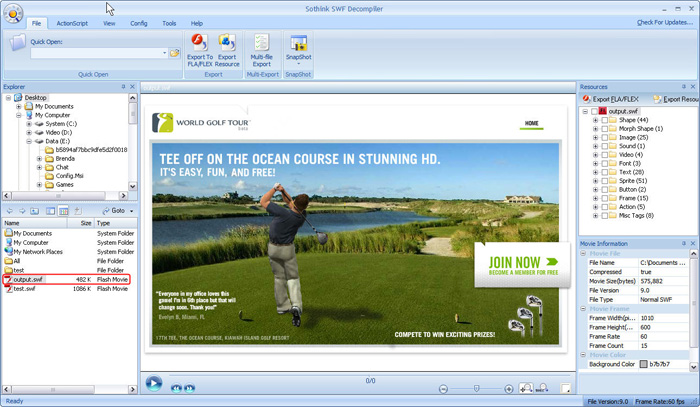Check the Sound (1) resource checkbox
The height and width of the screenshot is (407, 700).
[x=604, y=146]
